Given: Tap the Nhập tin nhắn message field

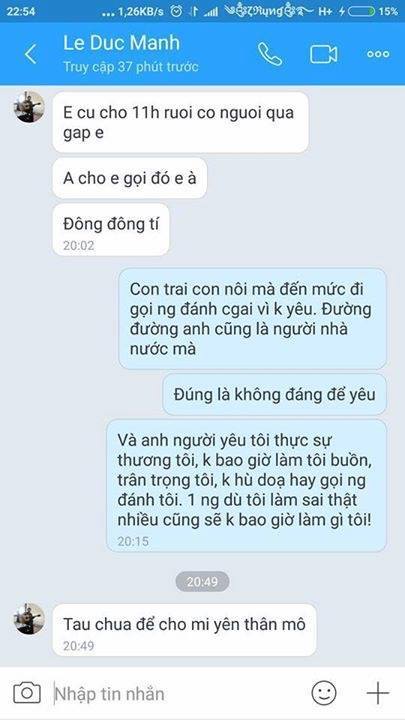Looking at the screenshot, I should 179,693.
